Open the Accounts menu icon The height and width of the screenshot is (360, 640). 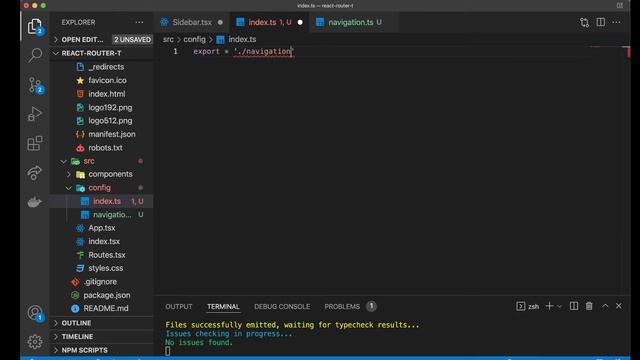[x=35, y=313]
